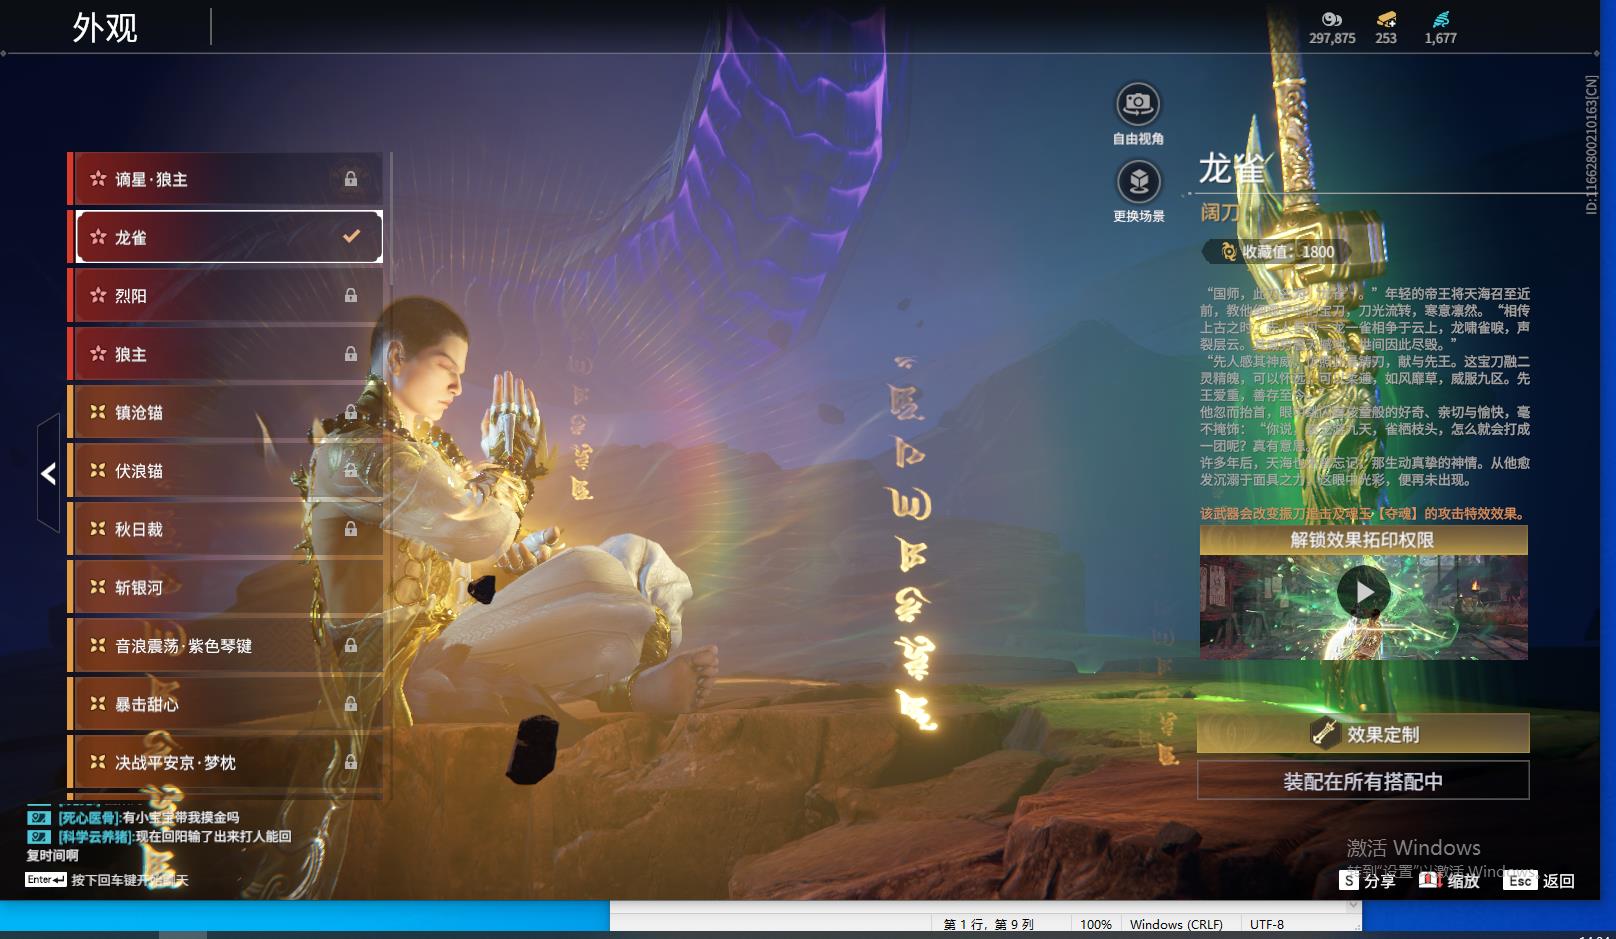
Task: Click the 1,677 currency amount
Action: click(1440, 38)
